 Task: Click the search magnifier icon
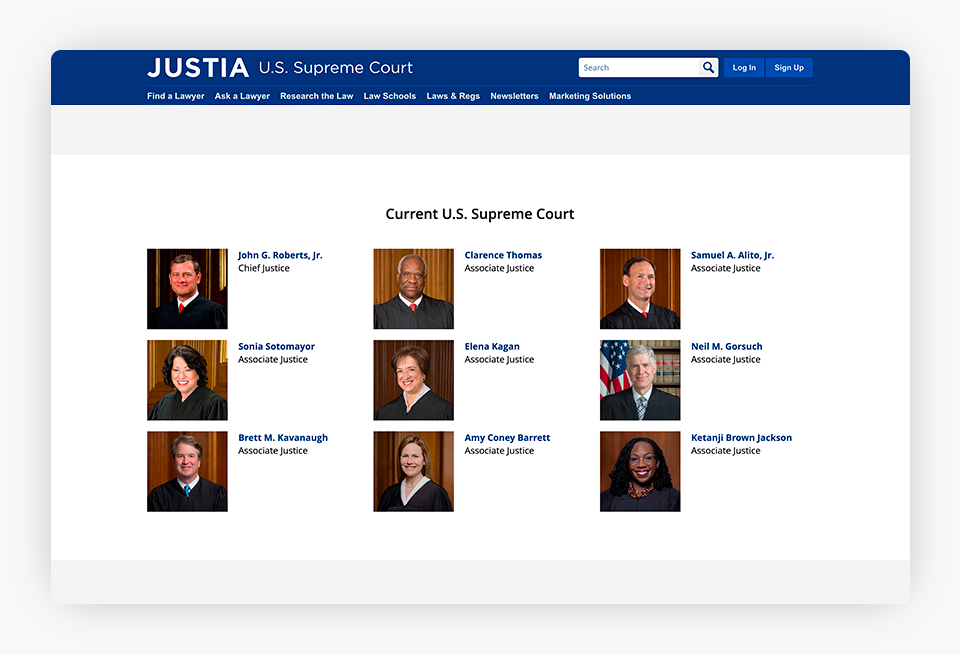[708, 67]
